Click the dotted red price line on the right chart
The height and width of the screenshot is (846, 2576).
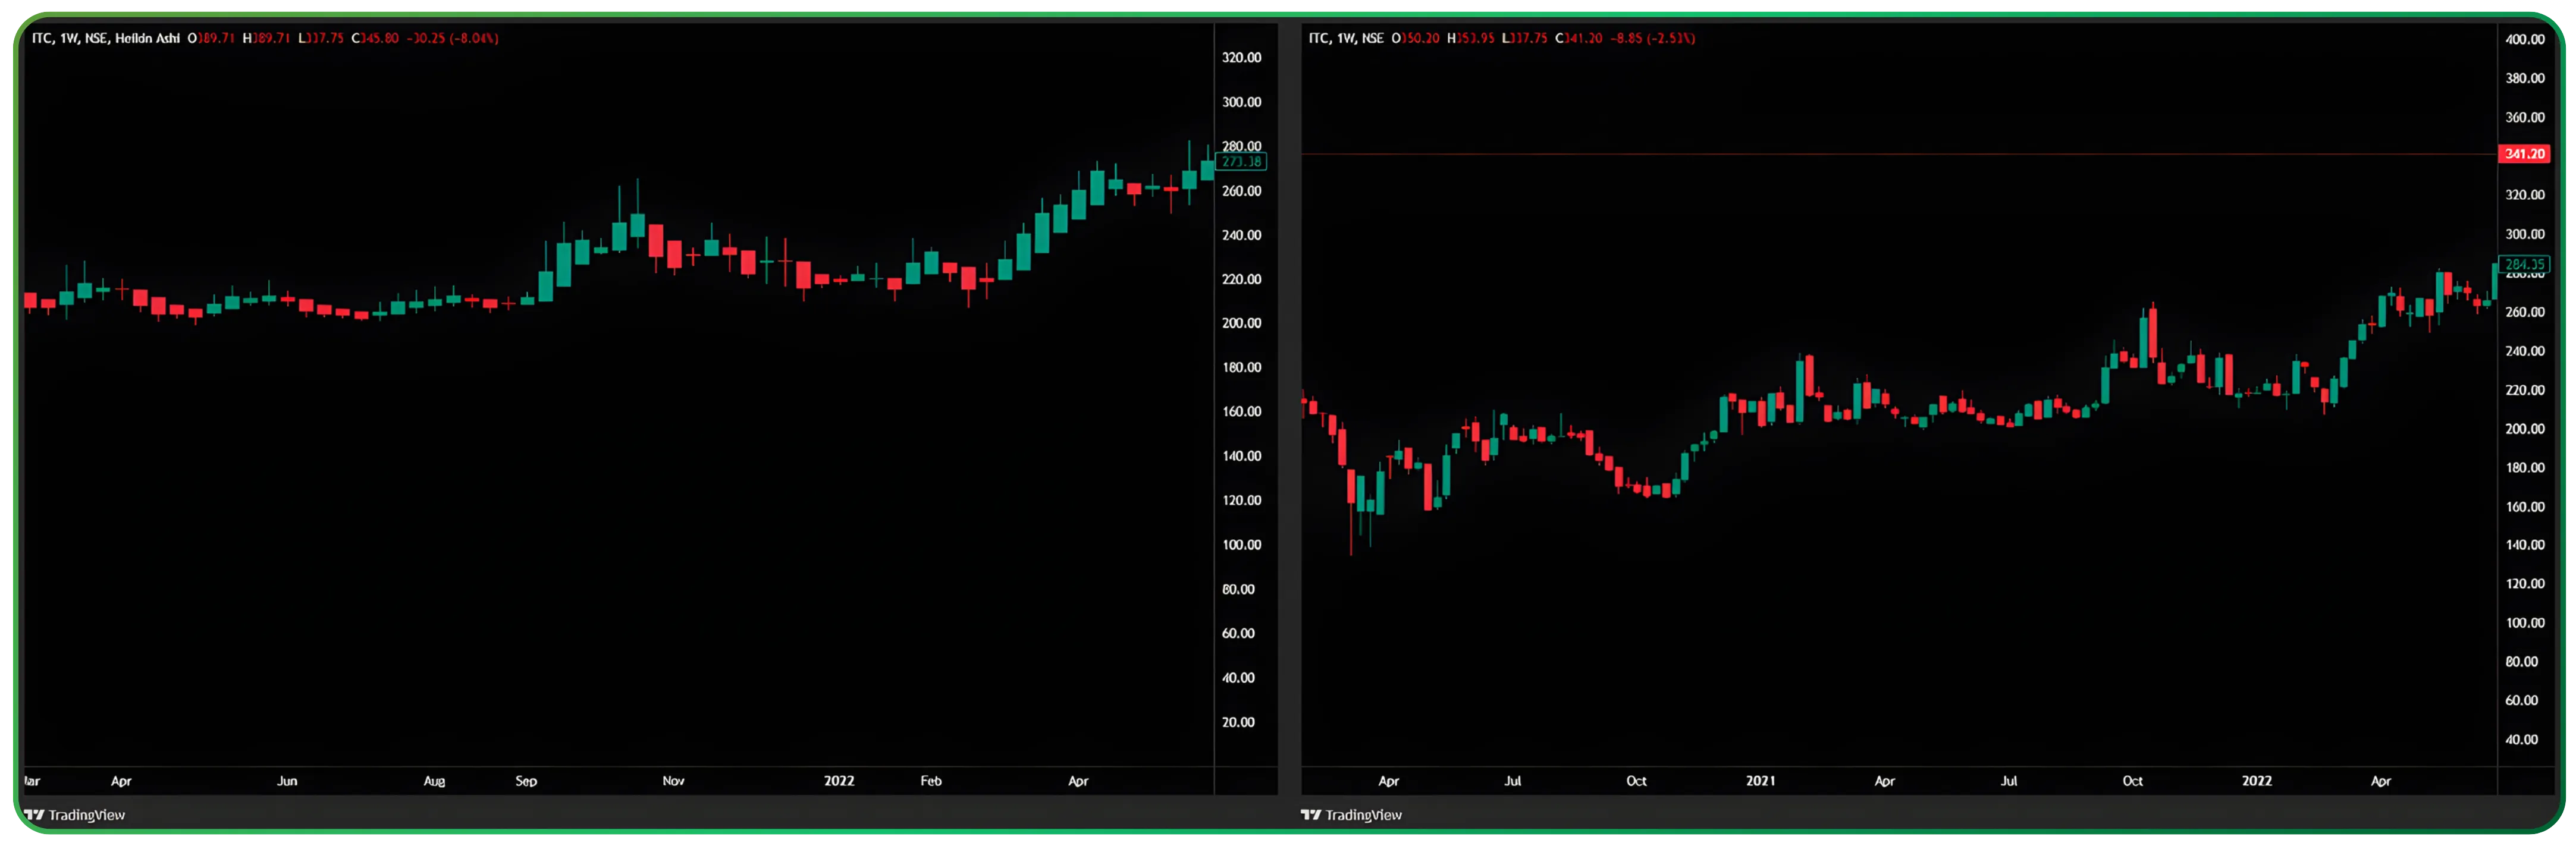1900,154
